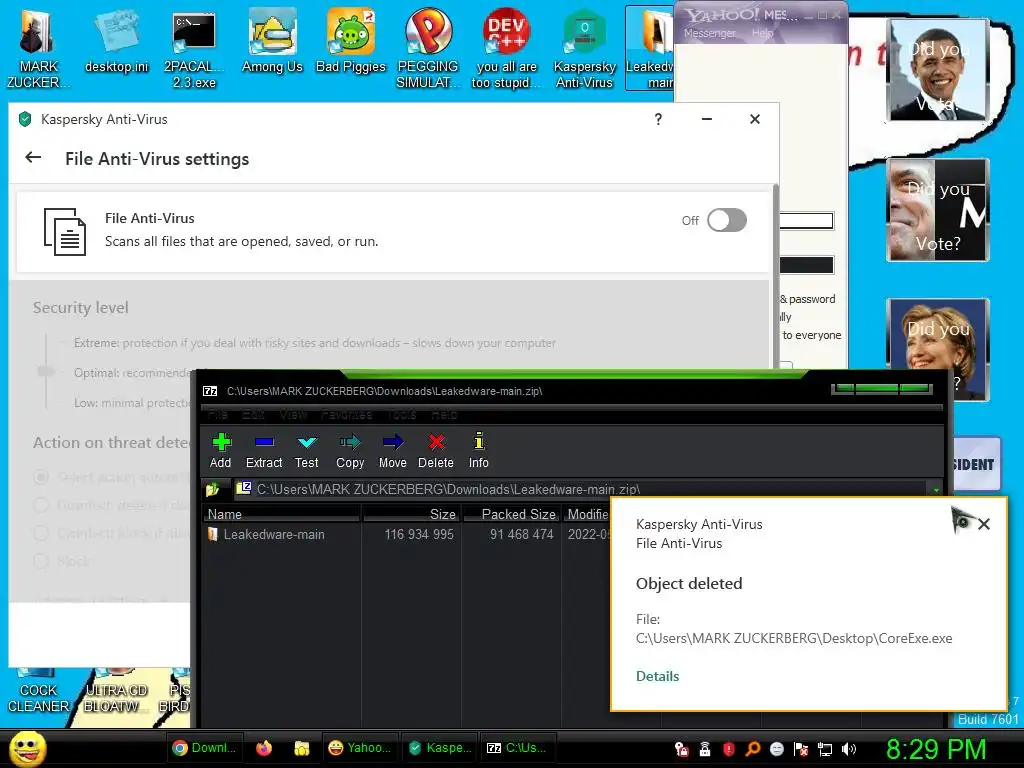Click the 7-Zip archive path field
1024x768 pixels.
pyautogui.click(x=581, y=489)
